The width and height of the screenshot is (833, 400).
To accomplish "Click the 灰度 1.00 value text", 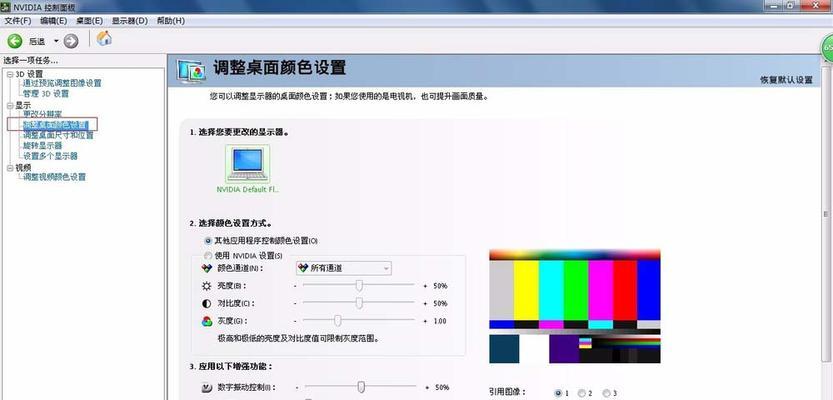I will point(440,321).
